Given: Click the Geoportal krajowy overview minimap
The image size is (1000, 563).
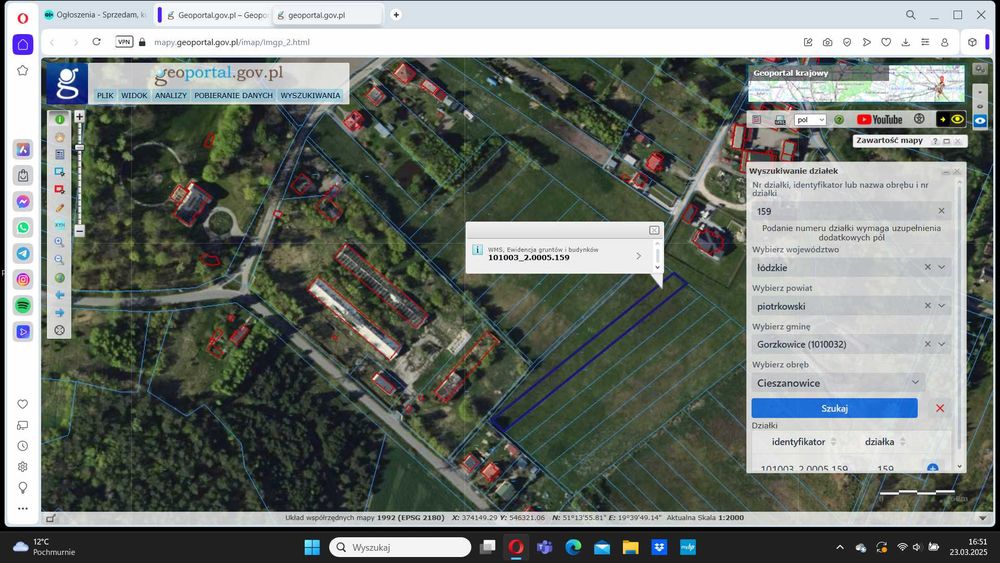Looking at the screenshot, I should click(857, 84).
